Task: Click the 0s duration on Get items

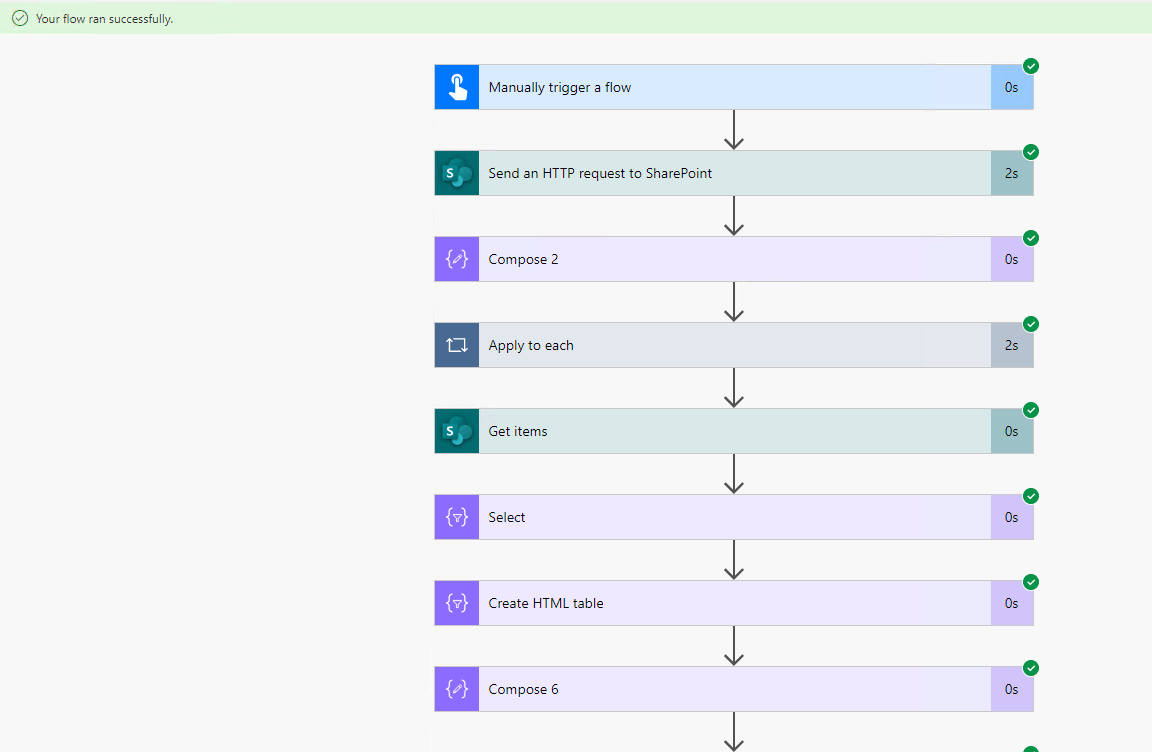Action: coord(1012,431)
